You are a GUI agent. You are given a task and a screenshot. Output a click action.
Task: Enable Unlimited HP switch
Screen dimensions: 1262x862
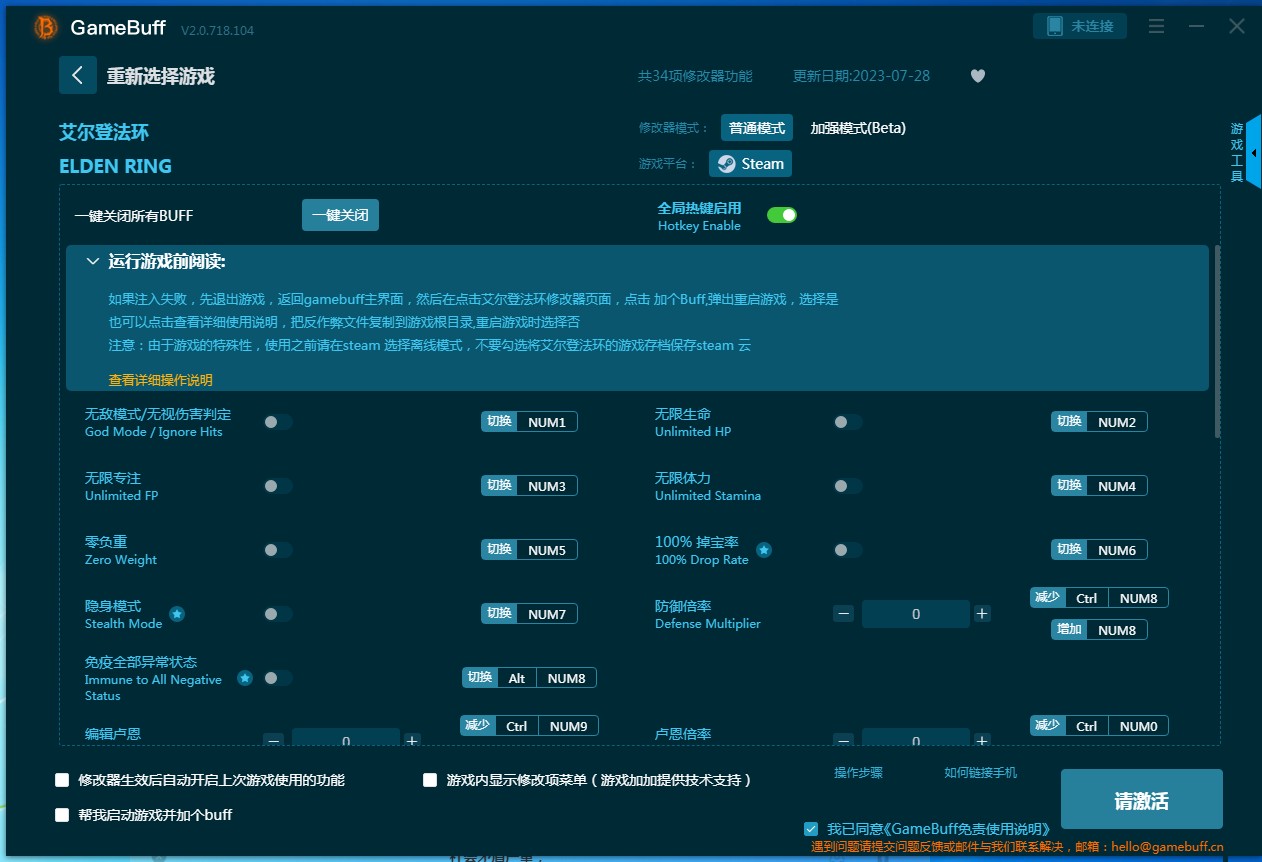tap(848, 422)
